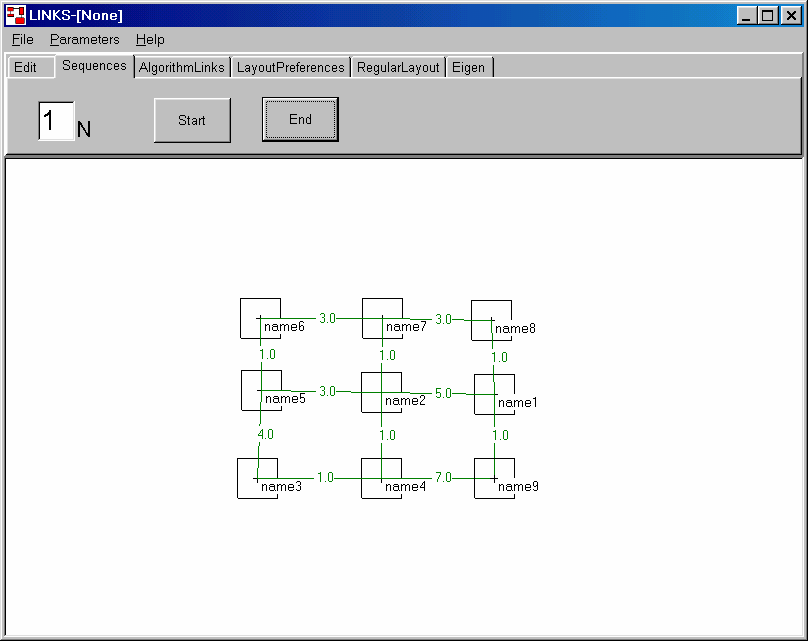Open the Parameters menu

84,40
